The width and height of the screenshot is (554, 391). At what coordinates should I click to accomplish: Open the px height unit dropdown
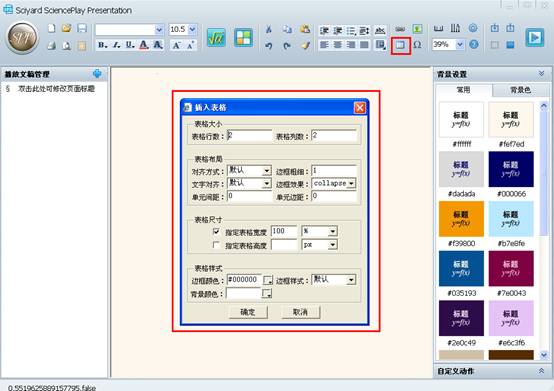[332, 245]
